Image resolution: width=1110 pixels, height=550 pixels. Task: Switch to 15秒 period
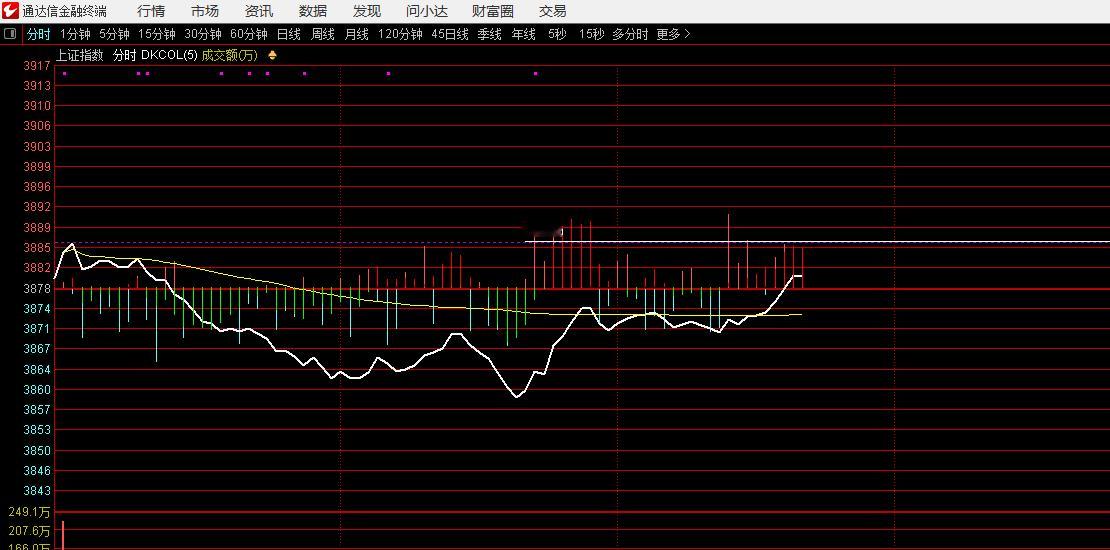pos(591,34)
